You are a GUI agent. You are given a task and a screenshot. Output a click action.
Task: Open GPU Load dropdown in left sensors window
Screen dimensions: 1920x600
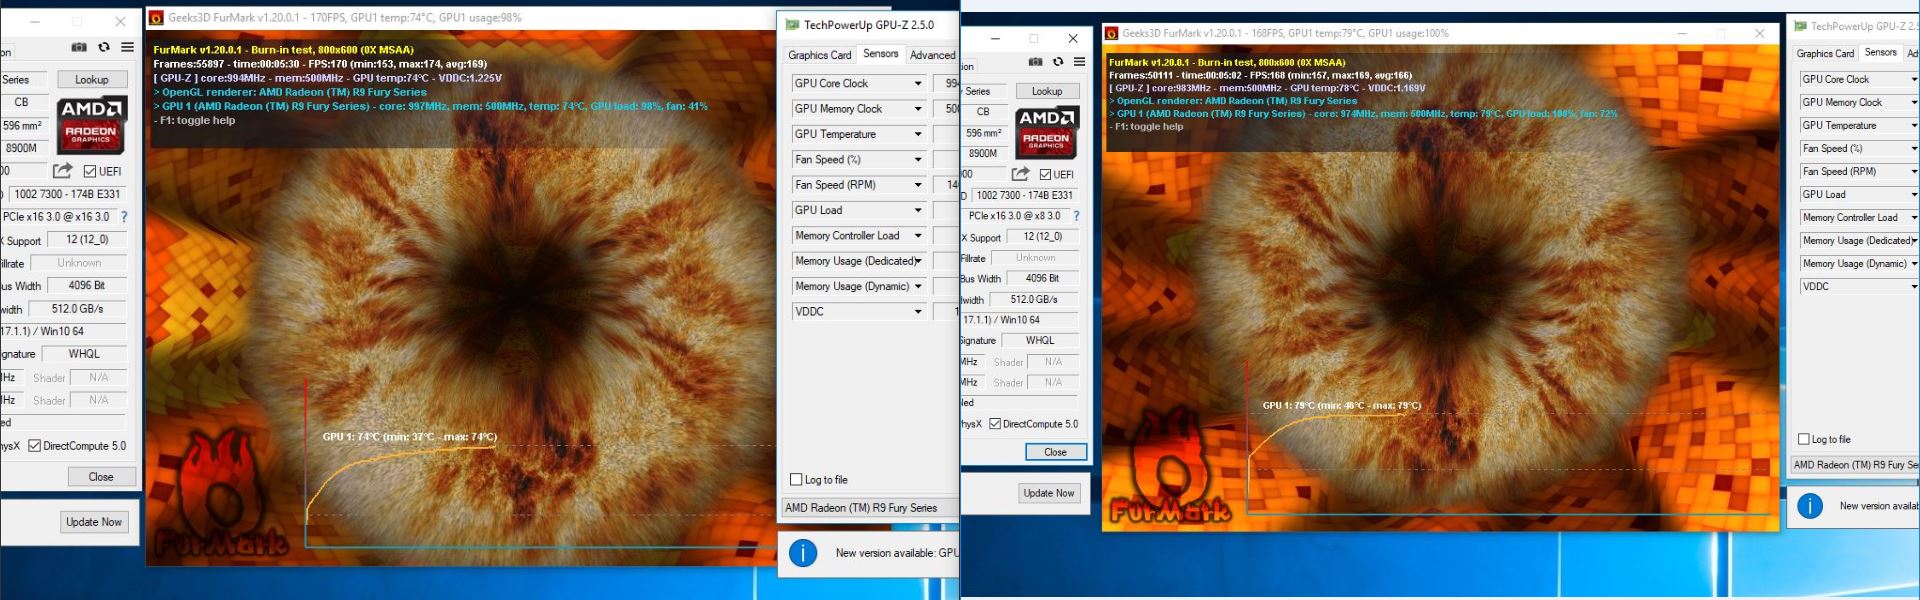point(859,210)
